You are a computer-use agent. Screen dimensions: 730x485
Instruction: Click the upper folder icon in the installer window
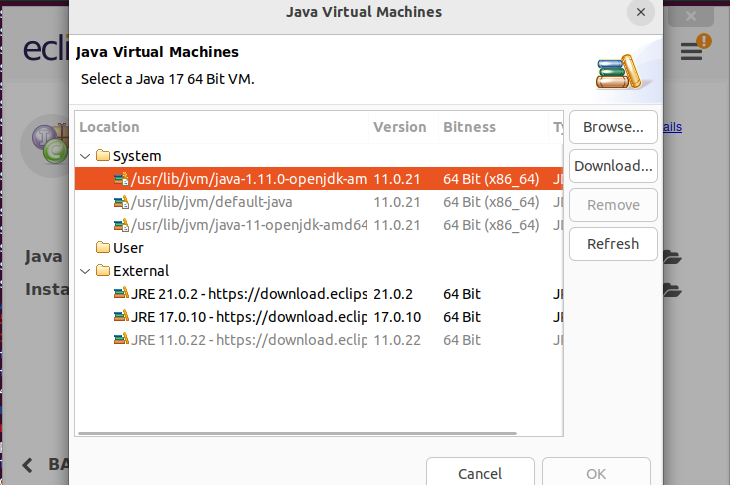click(x=672, y=256)
